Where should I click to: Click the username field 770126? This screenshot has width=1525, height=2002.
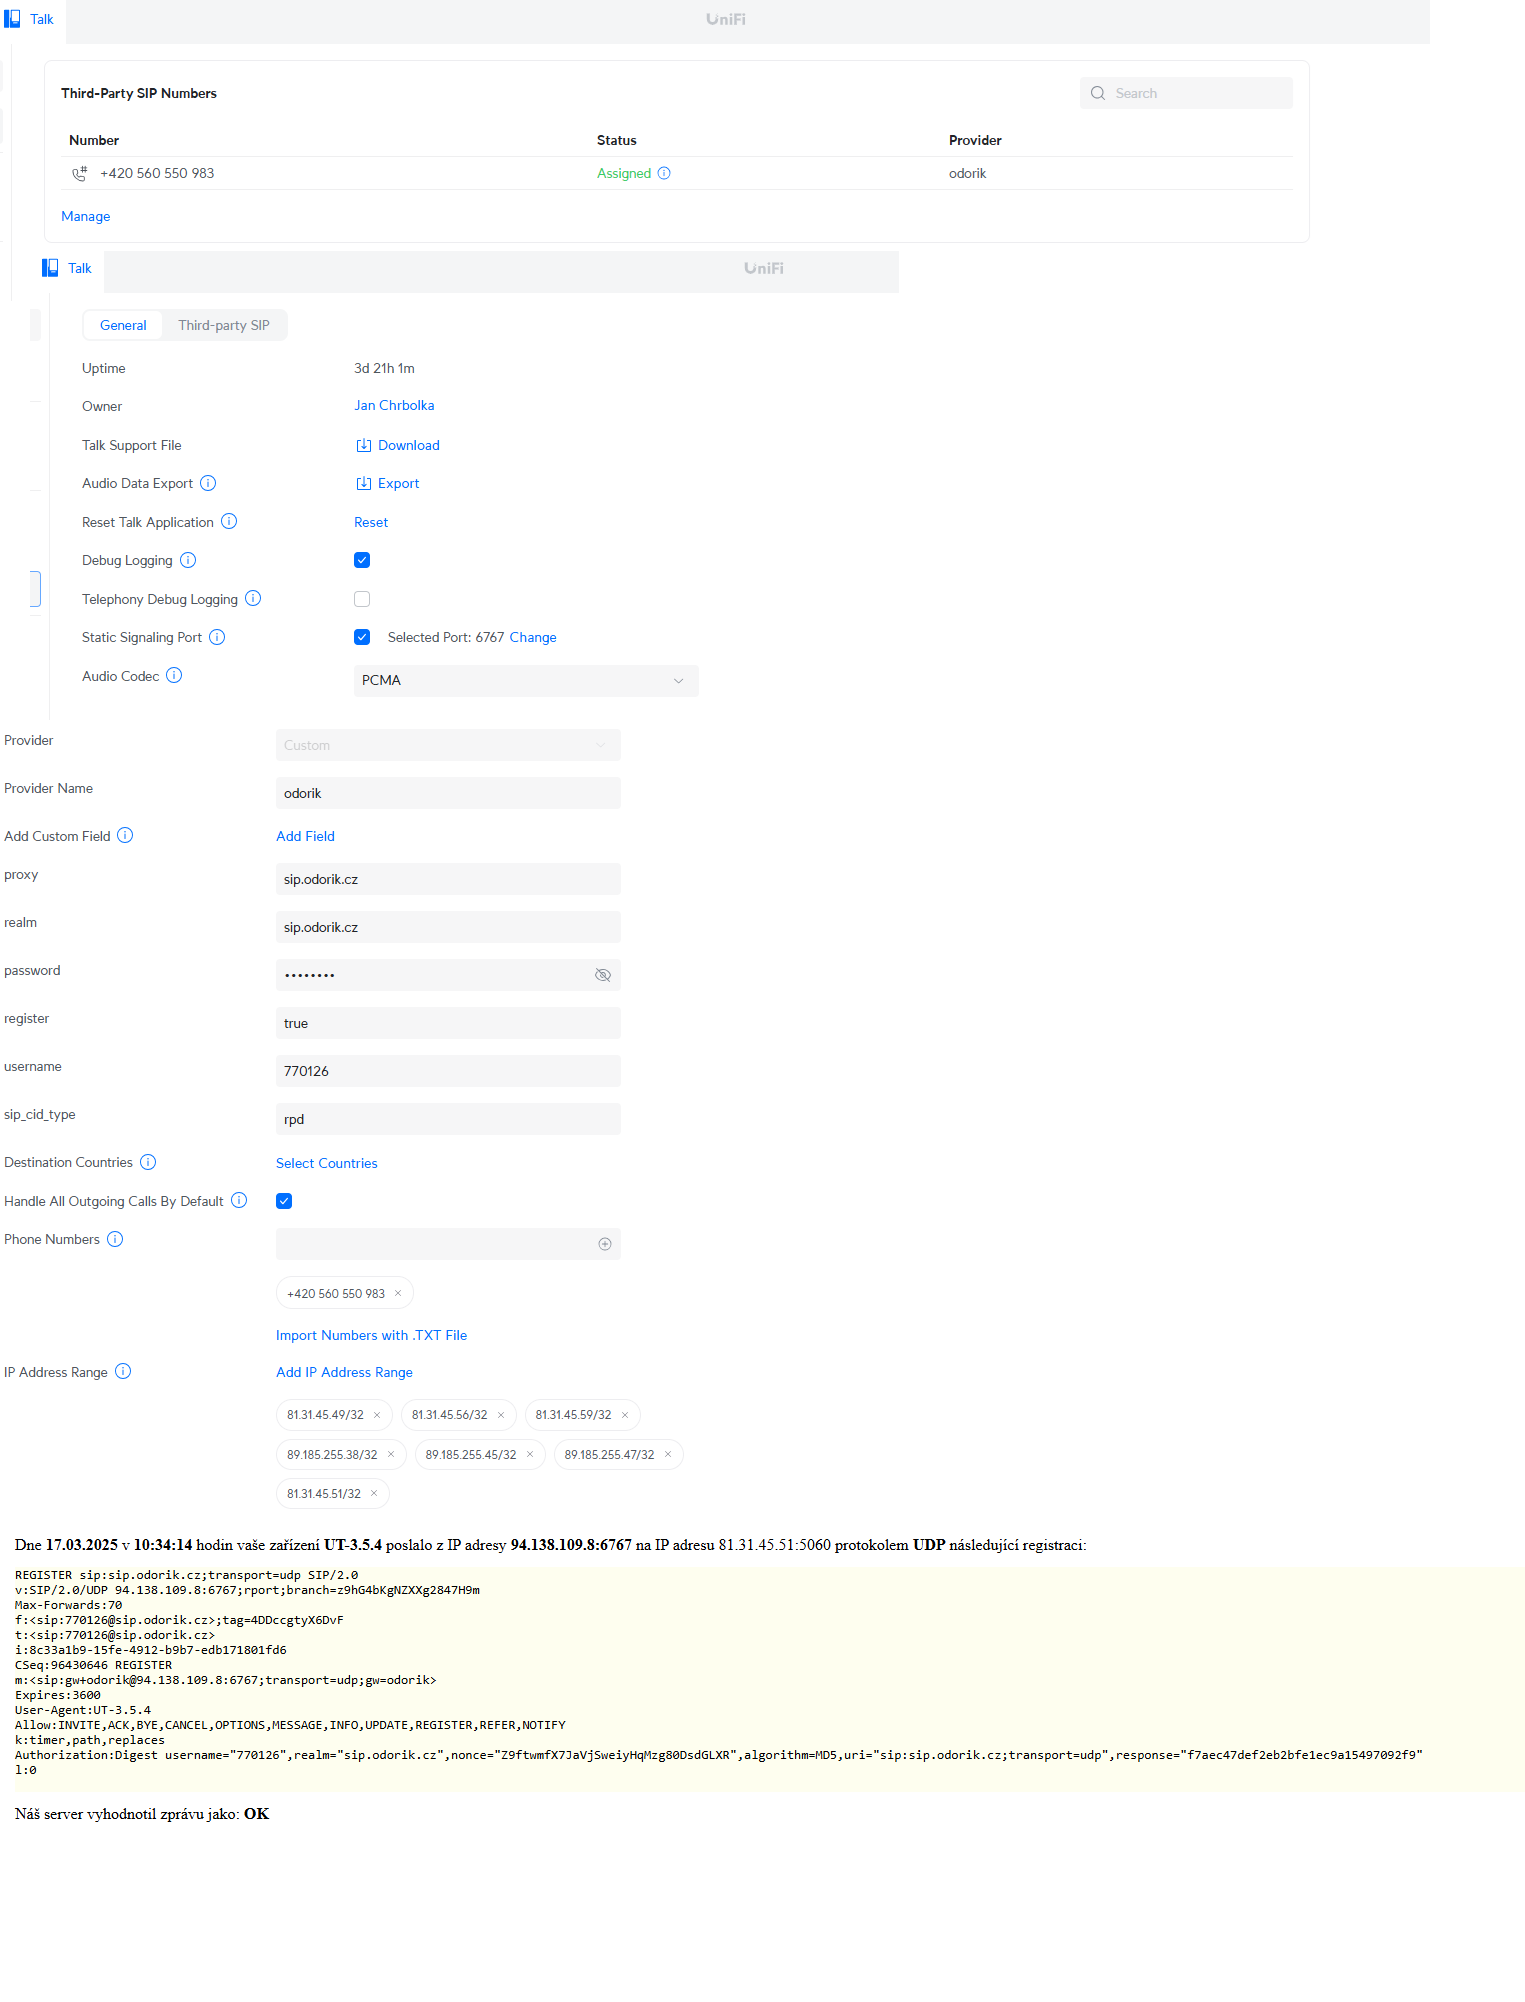[448, 1071]
